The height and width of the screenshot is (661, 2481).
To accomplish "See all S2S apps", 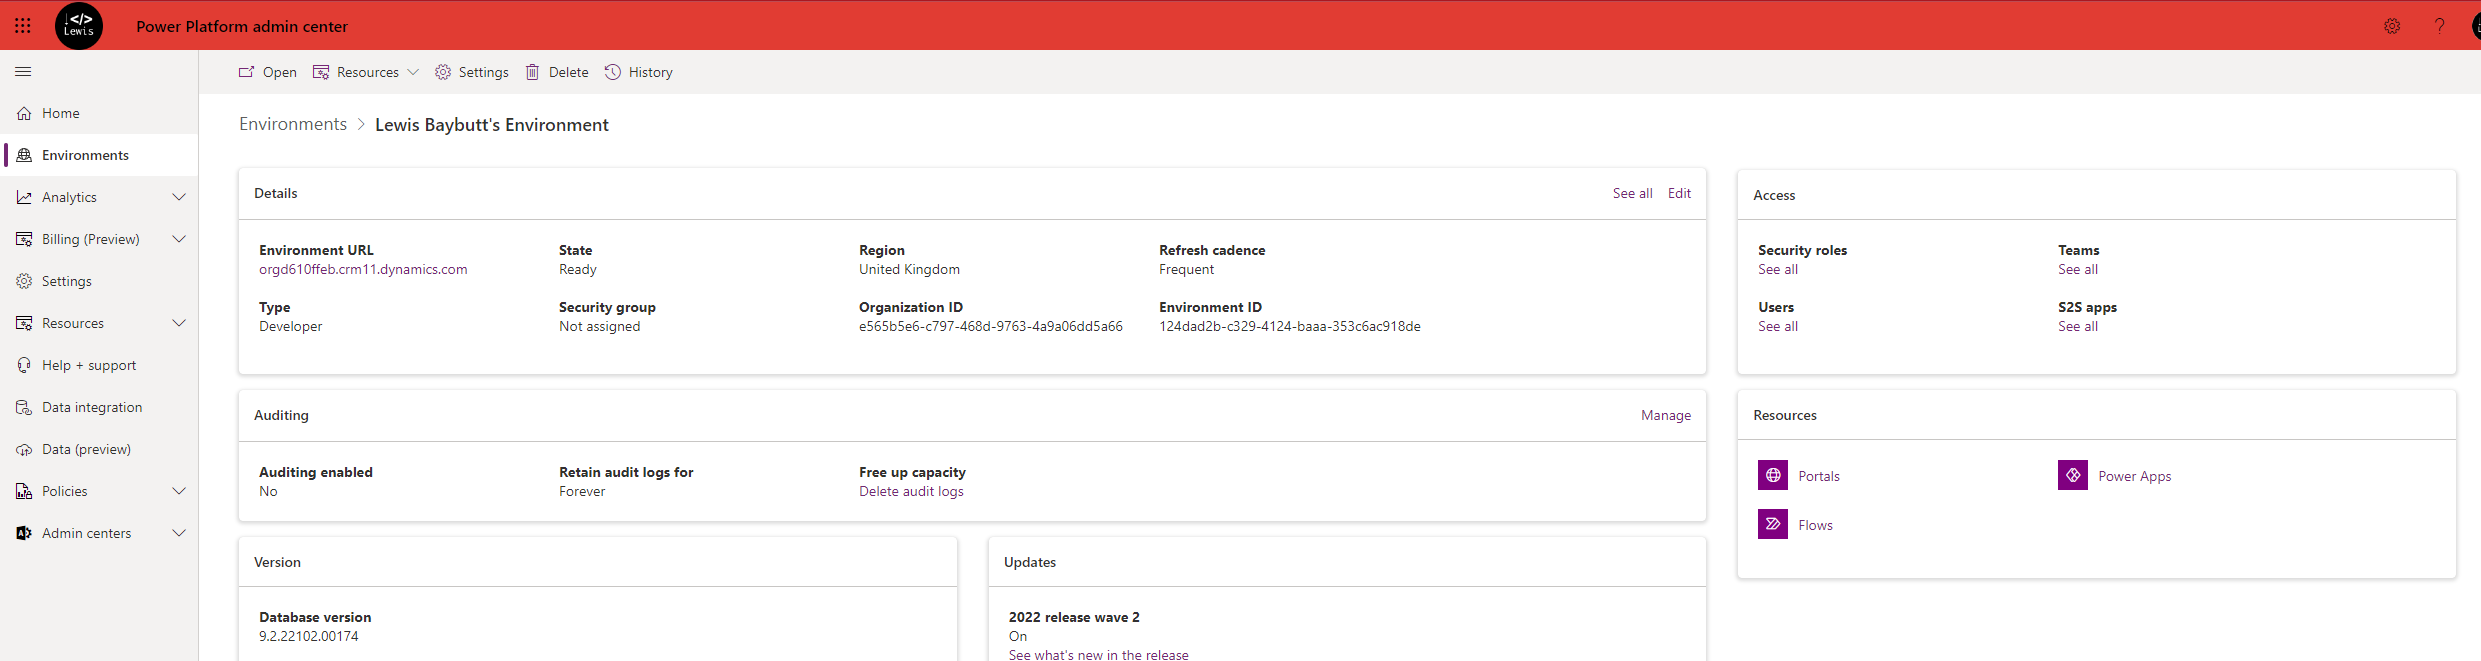I will (x=2078, y=327).
